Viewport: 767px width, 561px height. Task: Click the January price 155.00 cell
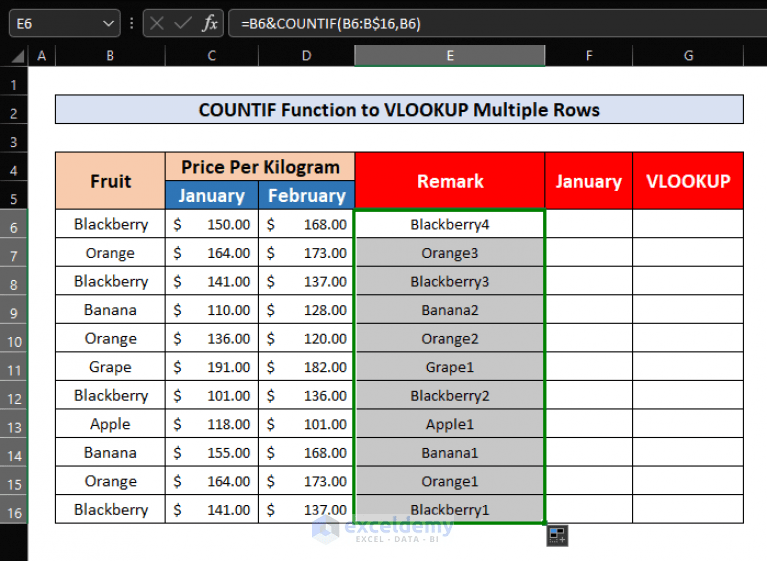pos(211,452)
